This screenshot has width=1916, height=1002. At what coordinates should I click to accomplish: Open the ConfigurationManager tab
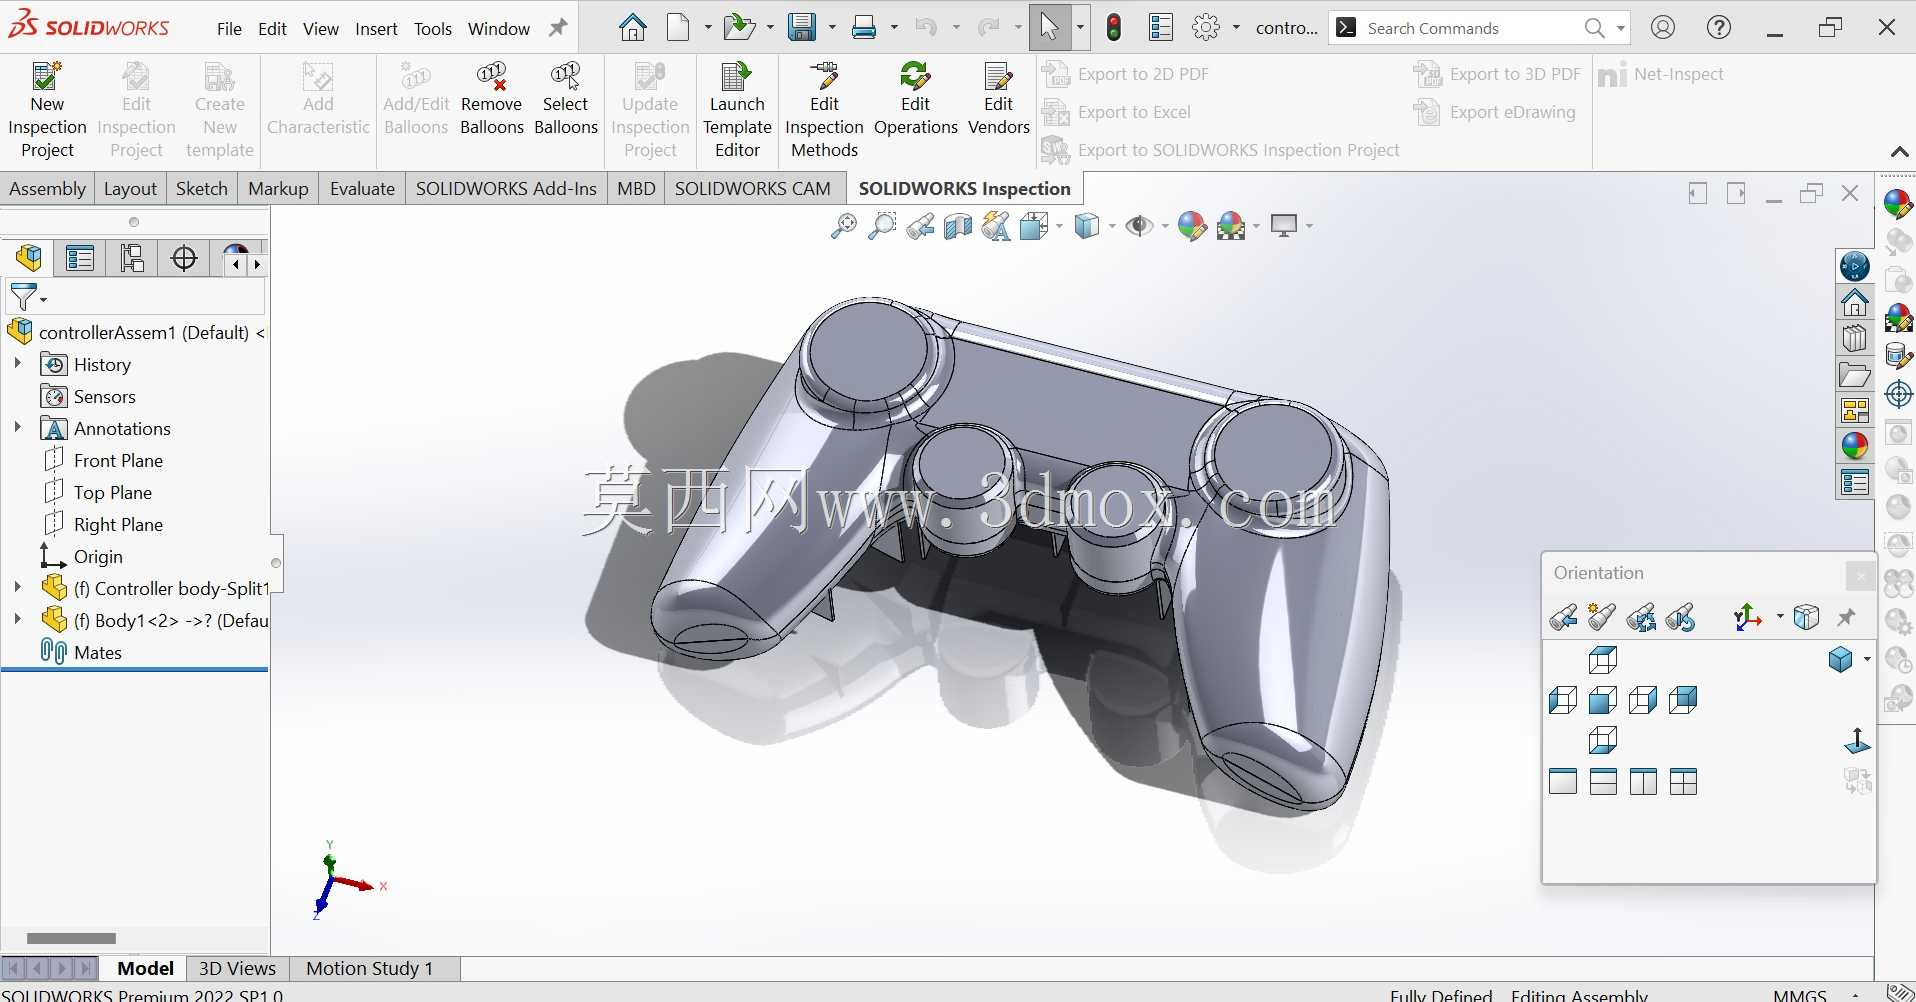click(132, 259)
